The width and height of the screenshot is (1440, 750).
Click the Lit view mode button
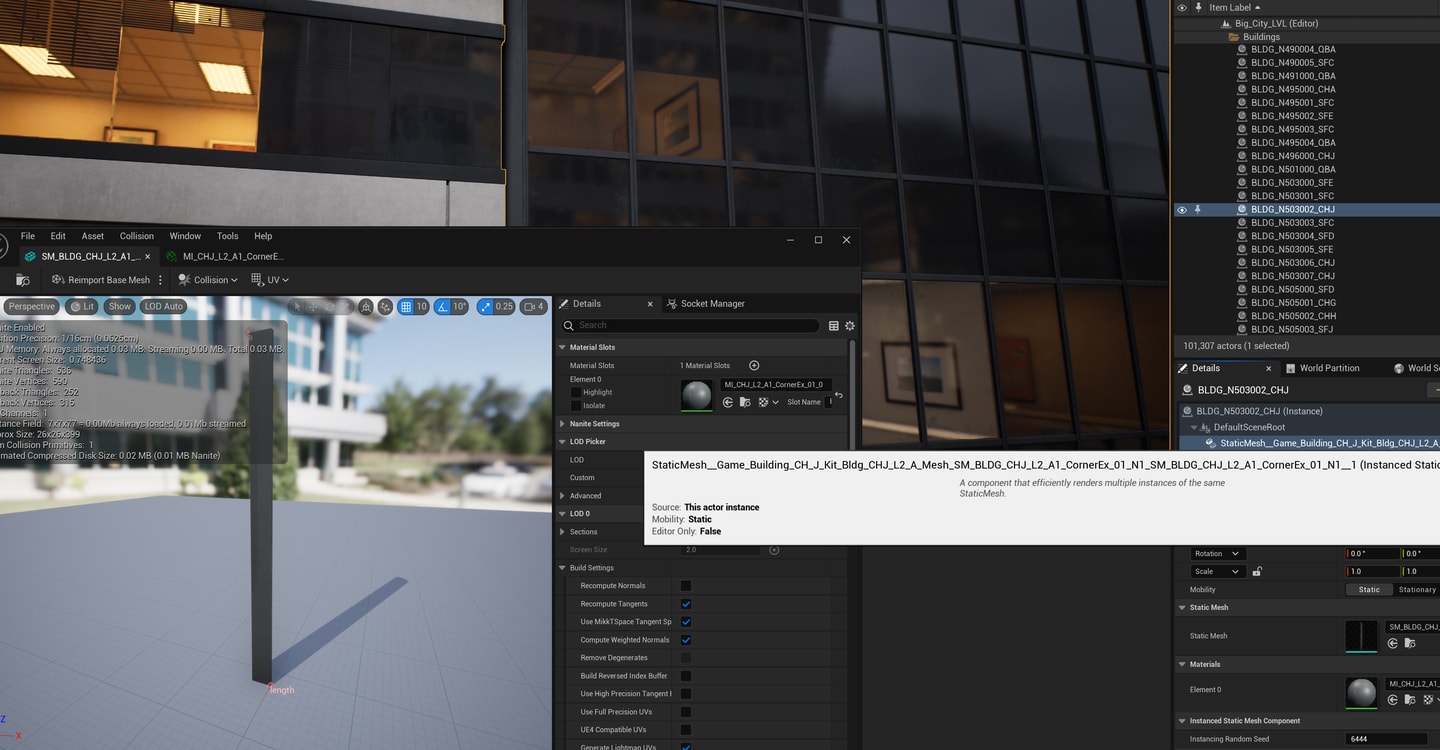coord(83,306)
